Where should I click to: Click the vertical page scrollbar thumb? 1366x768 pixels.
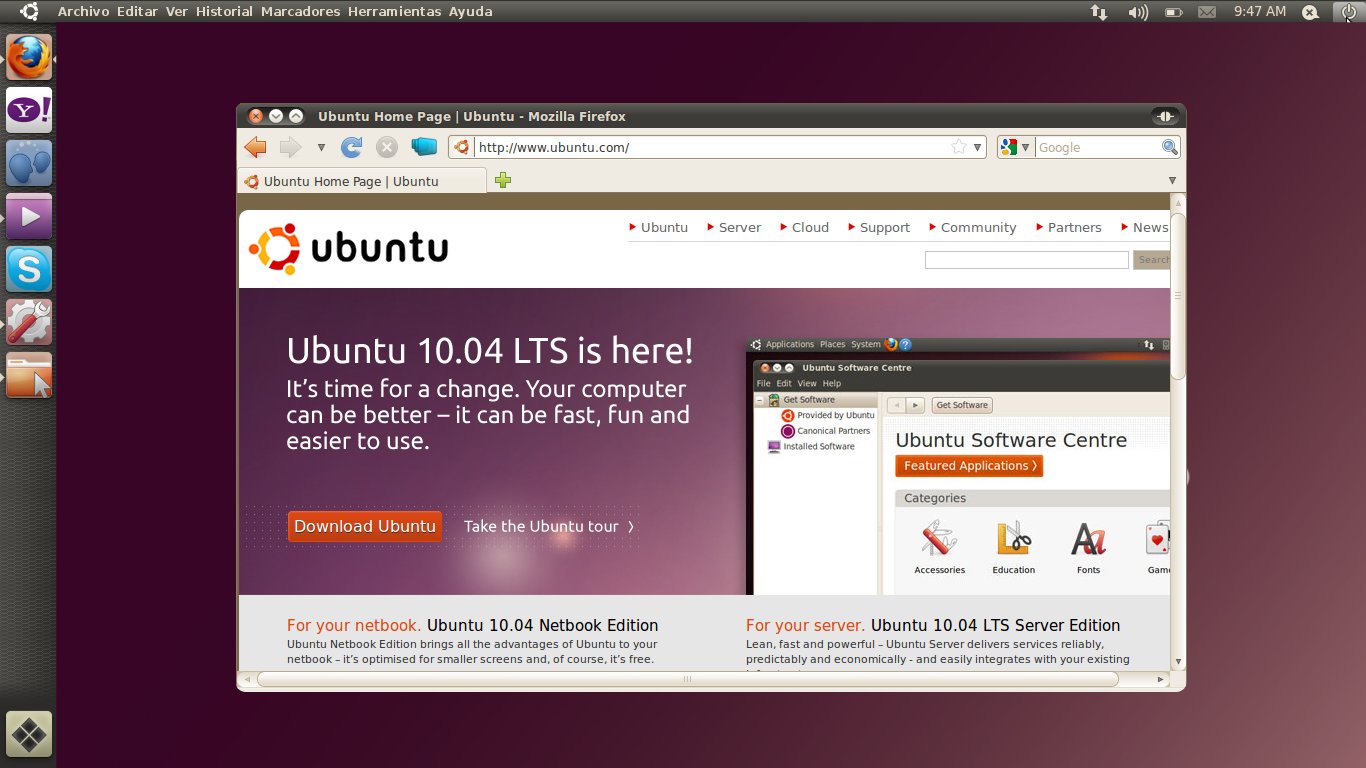point(1178,296)
